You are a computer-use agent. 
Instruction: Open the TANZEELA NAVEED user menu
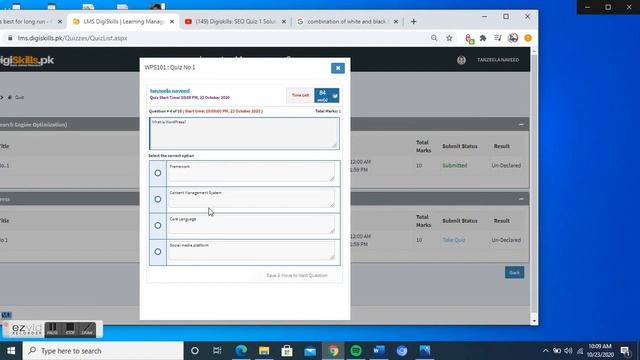498,60
